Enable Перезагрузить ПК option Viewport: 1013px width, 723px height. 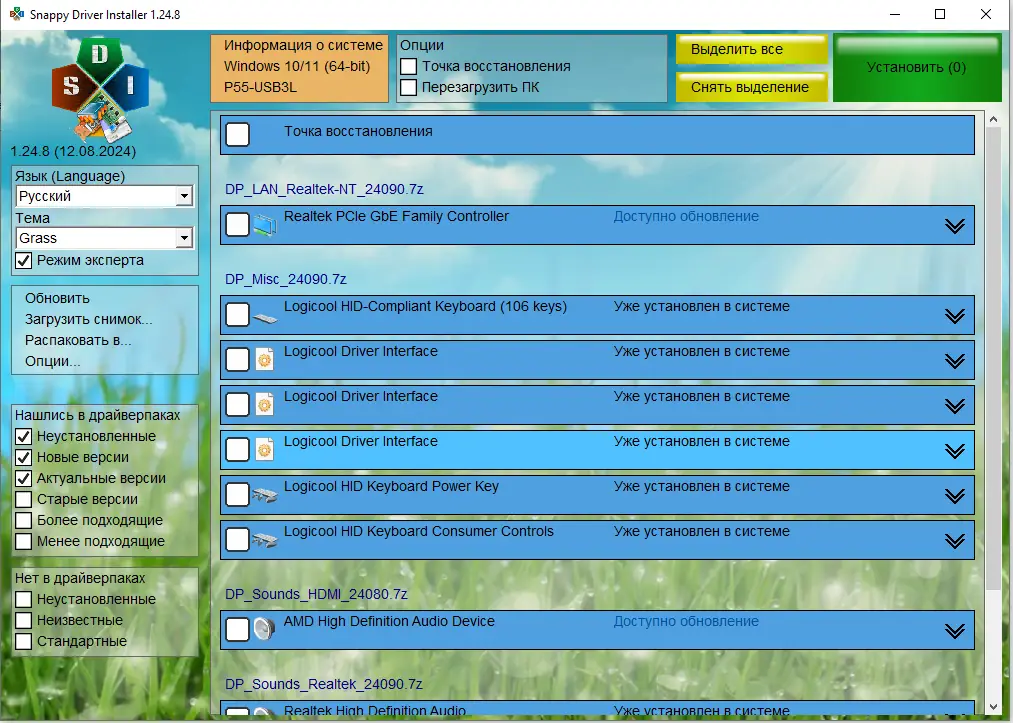408,87
